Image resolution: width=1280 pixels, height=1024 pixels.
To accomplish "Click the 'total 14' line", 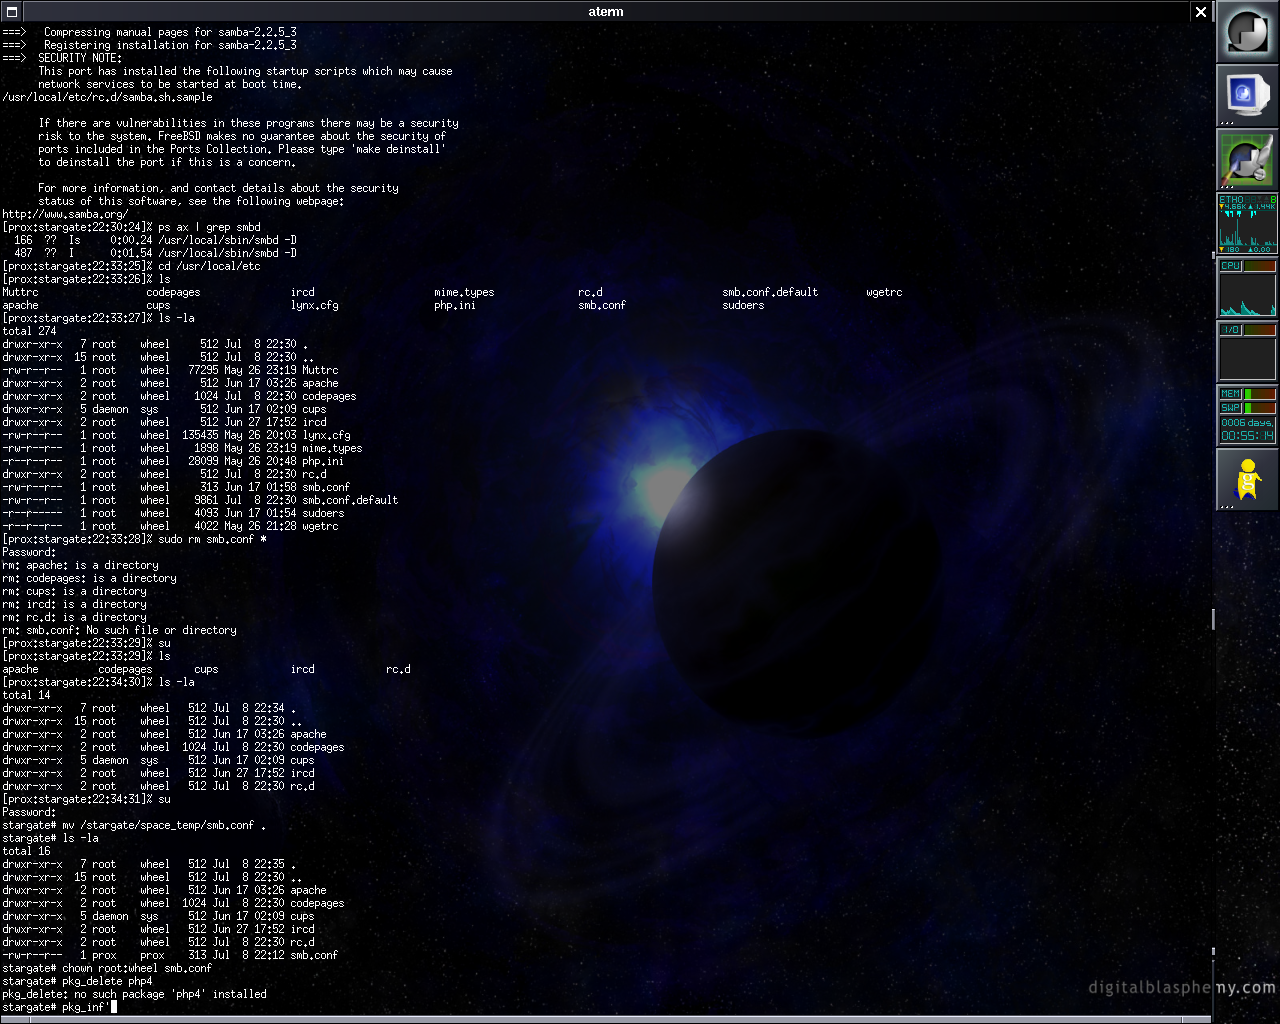I will (26, 695).
